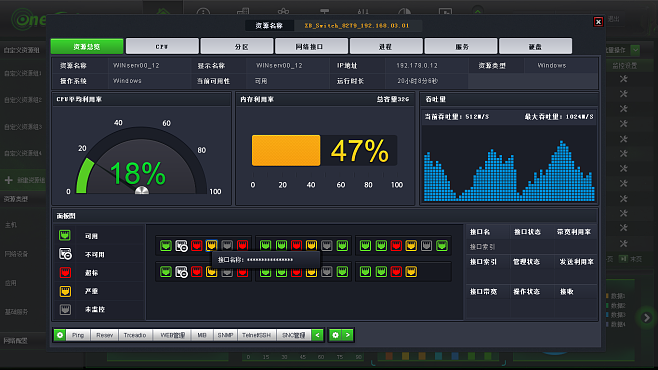
Task: Click toolbar button left of WEB管理
Action: pos(135,335)
